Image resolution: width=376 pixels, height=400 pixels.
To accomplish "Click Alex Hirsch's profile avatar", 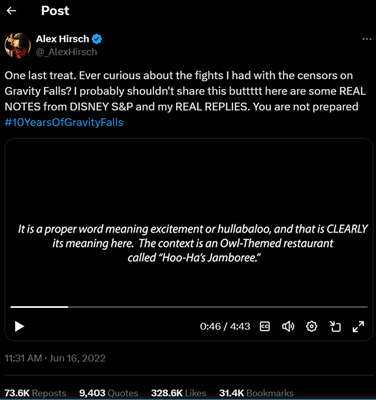I will click(x=18, y=45).
